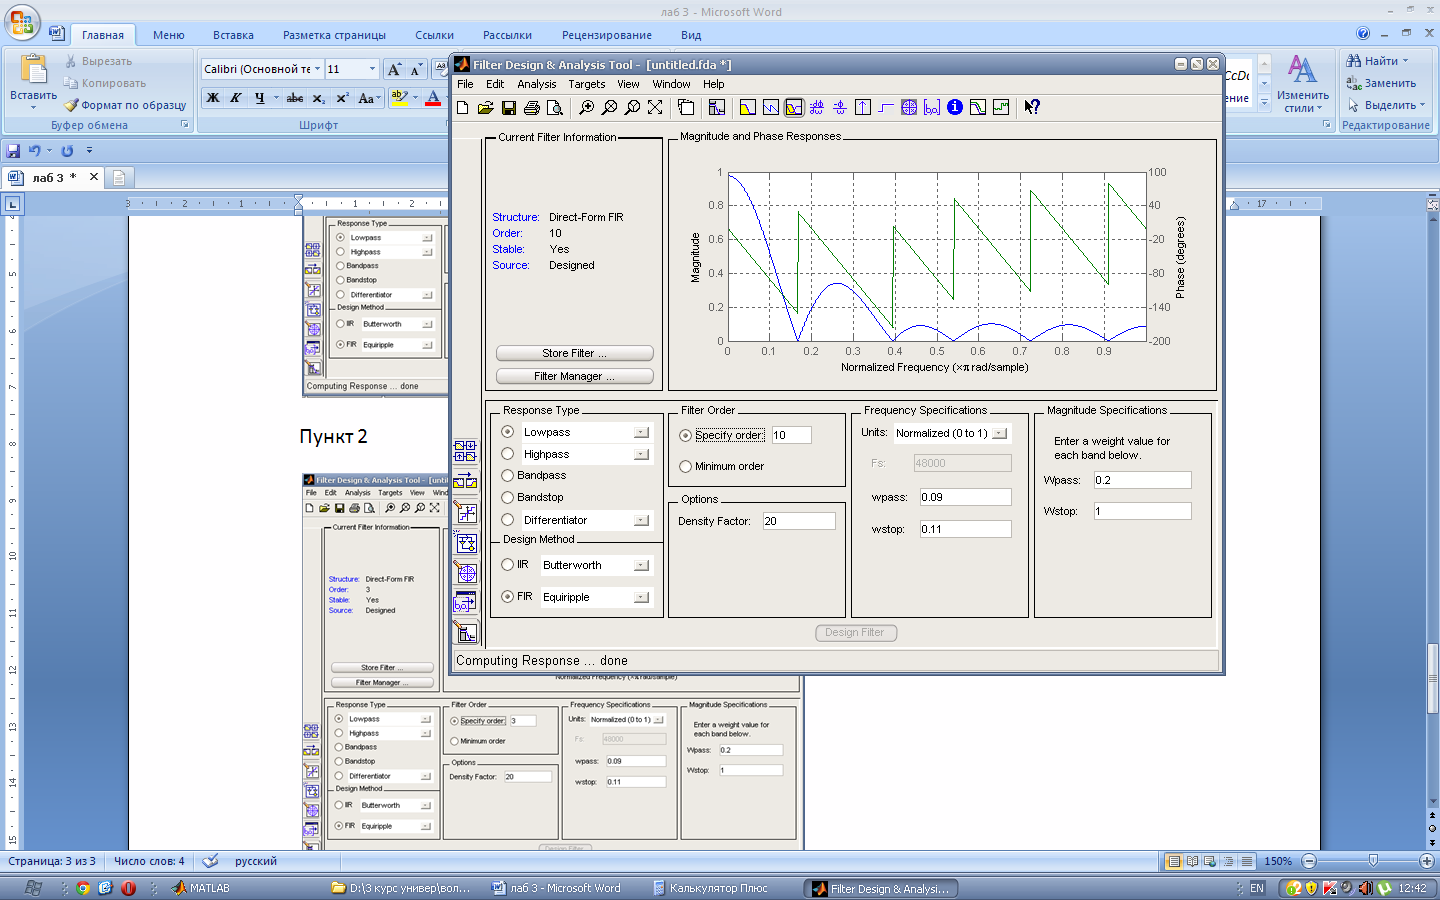Open the Equiripple FIR method dropdown
This screenshot has height=900, width=1440.
pyautogui.click(x=641, y=597)
